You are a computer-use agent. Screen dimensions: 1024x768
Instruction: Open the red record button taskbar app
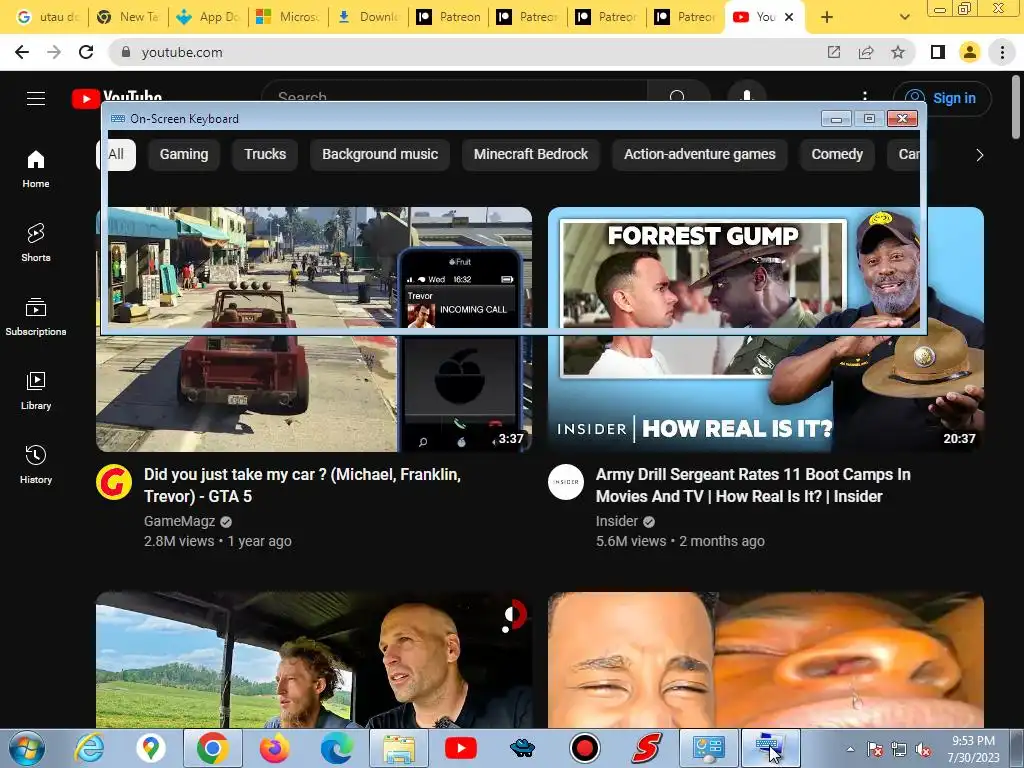click(584, 748)
